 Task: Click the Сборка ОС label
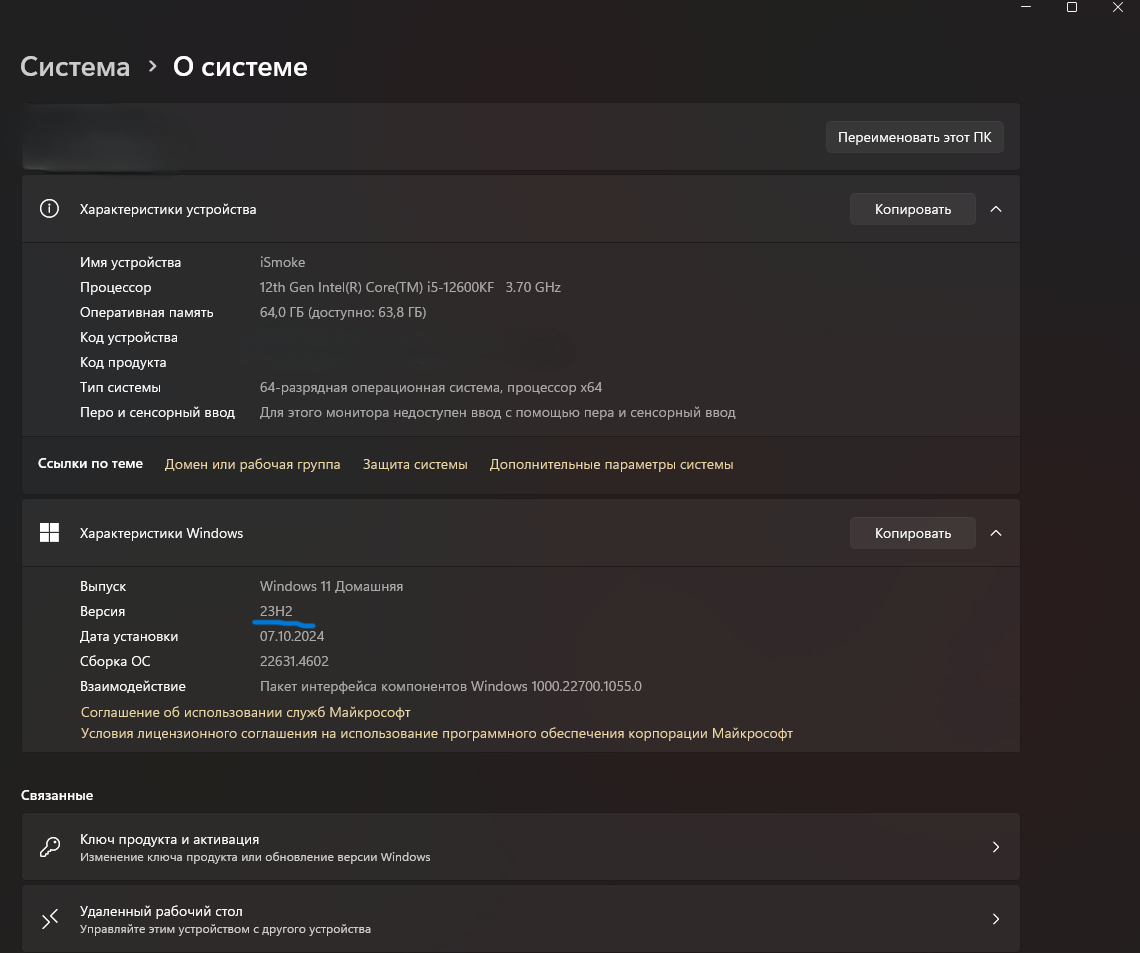point(115,662)
